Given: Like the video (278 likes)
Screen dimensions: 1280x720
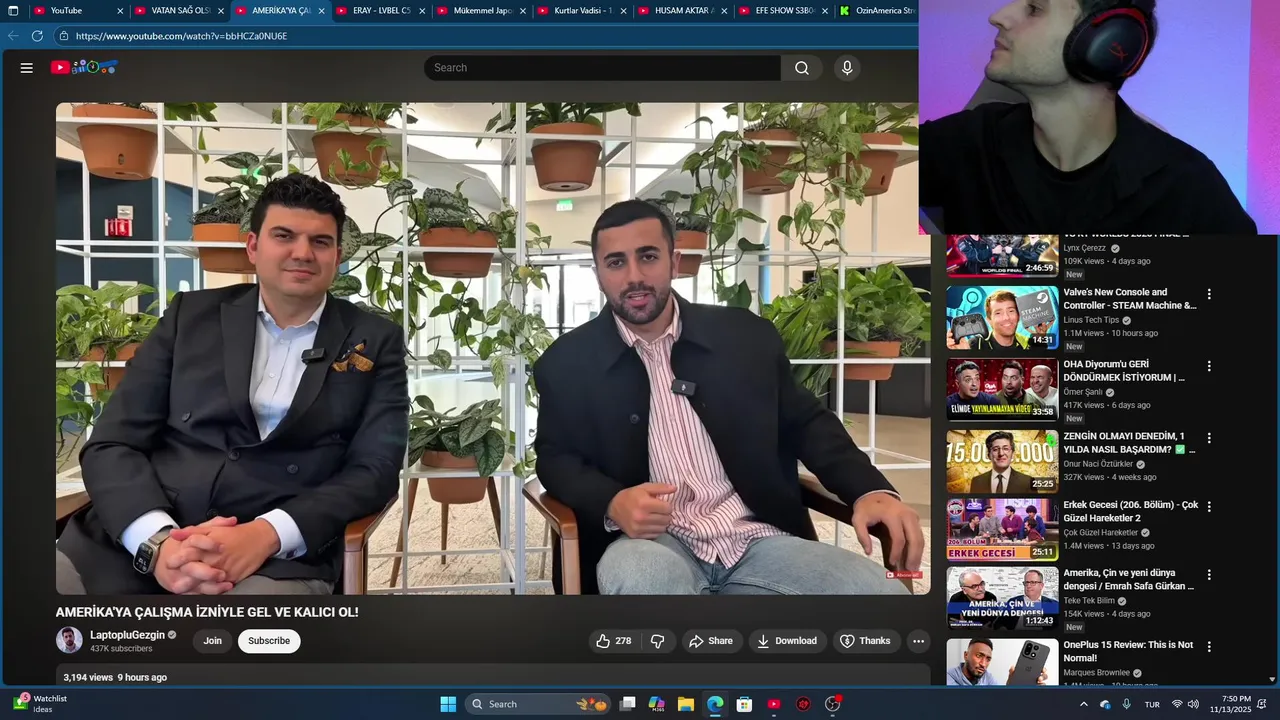Looking at the screenshot, I should 614,641.
